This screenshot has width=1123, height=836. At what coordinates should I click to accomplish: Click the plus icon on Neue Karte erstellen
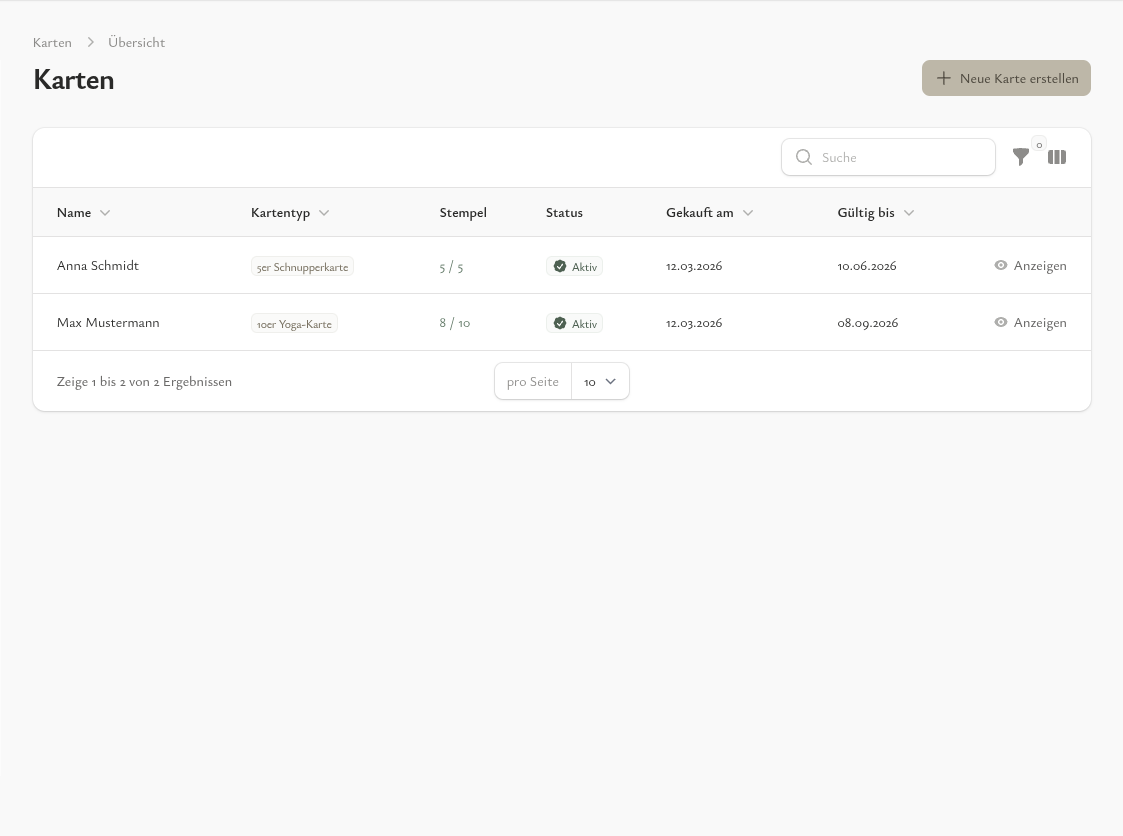943,78
